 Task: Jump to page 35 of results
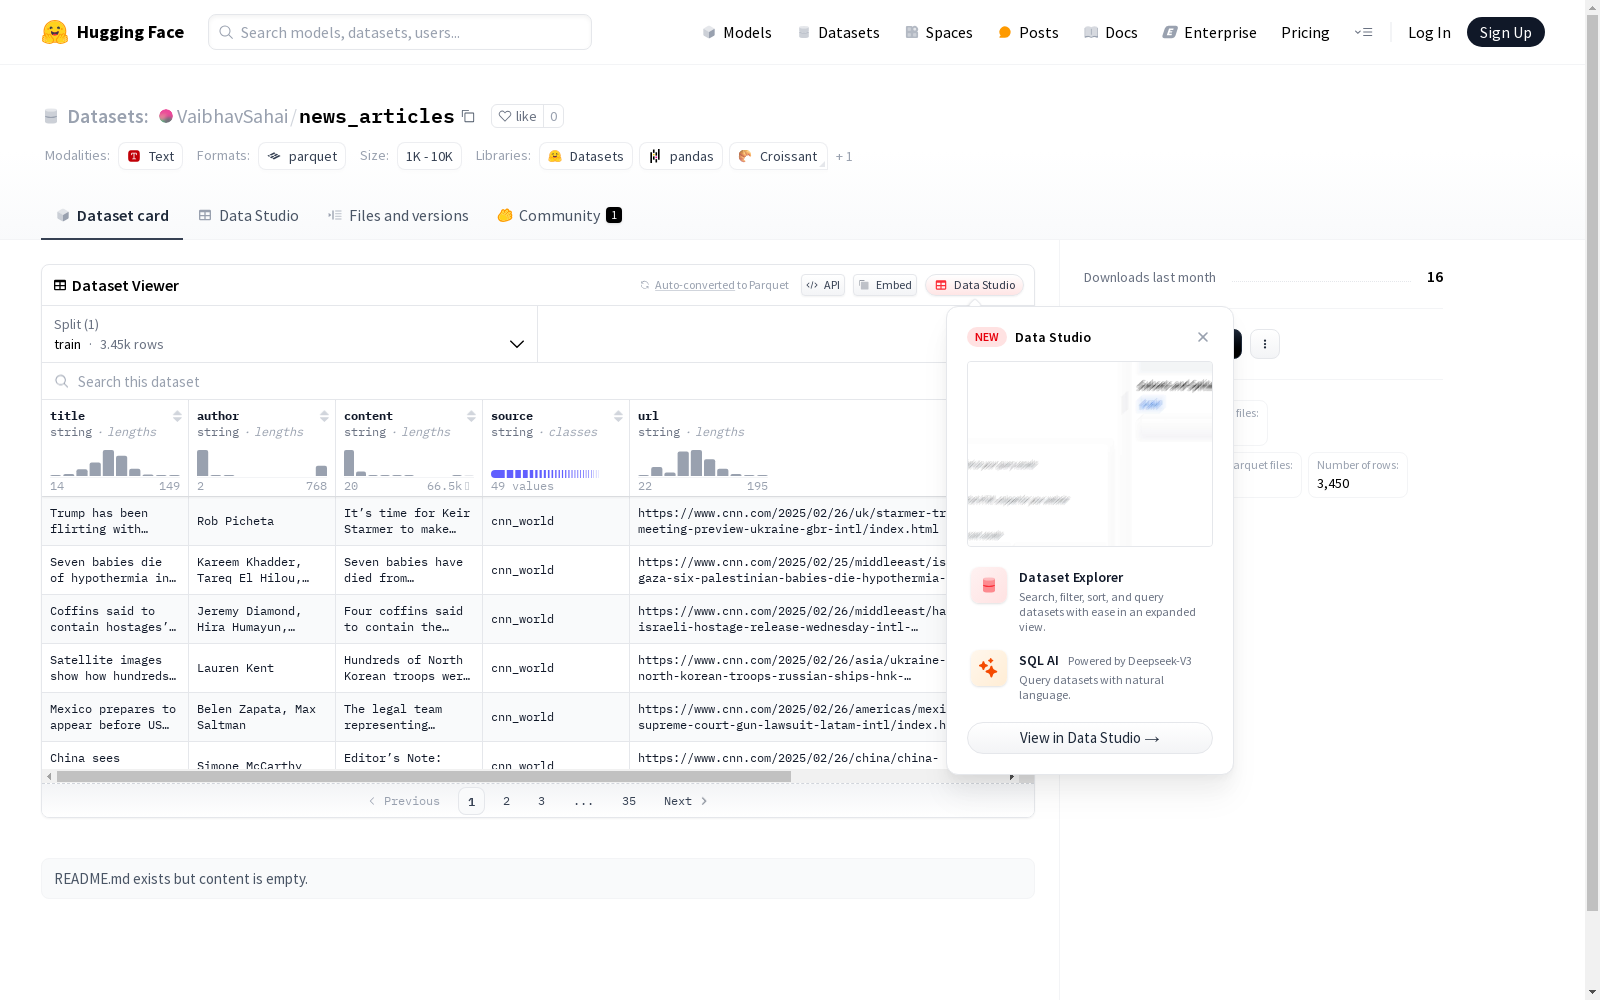coord(629,801)
